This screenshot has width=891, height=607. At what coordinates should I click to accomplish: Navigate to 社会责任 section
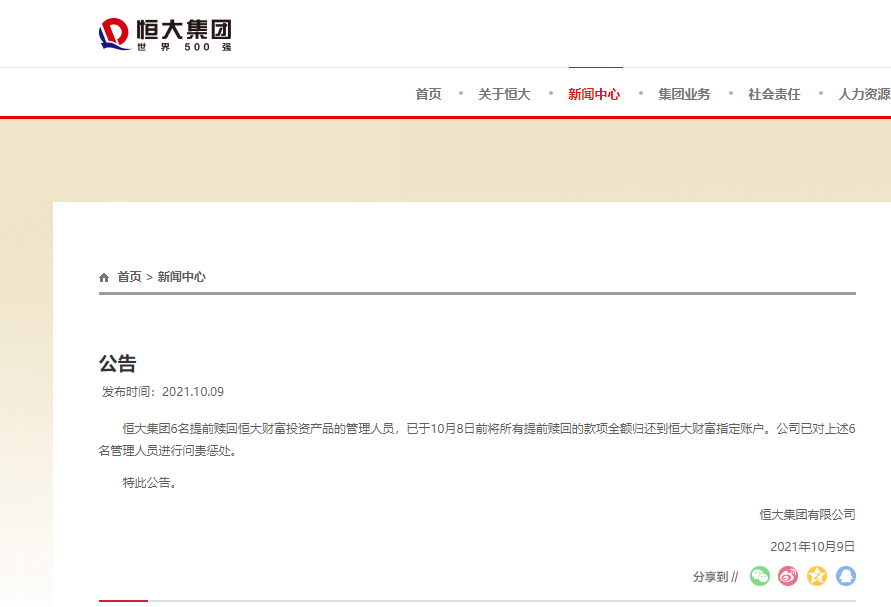(774, 94)
